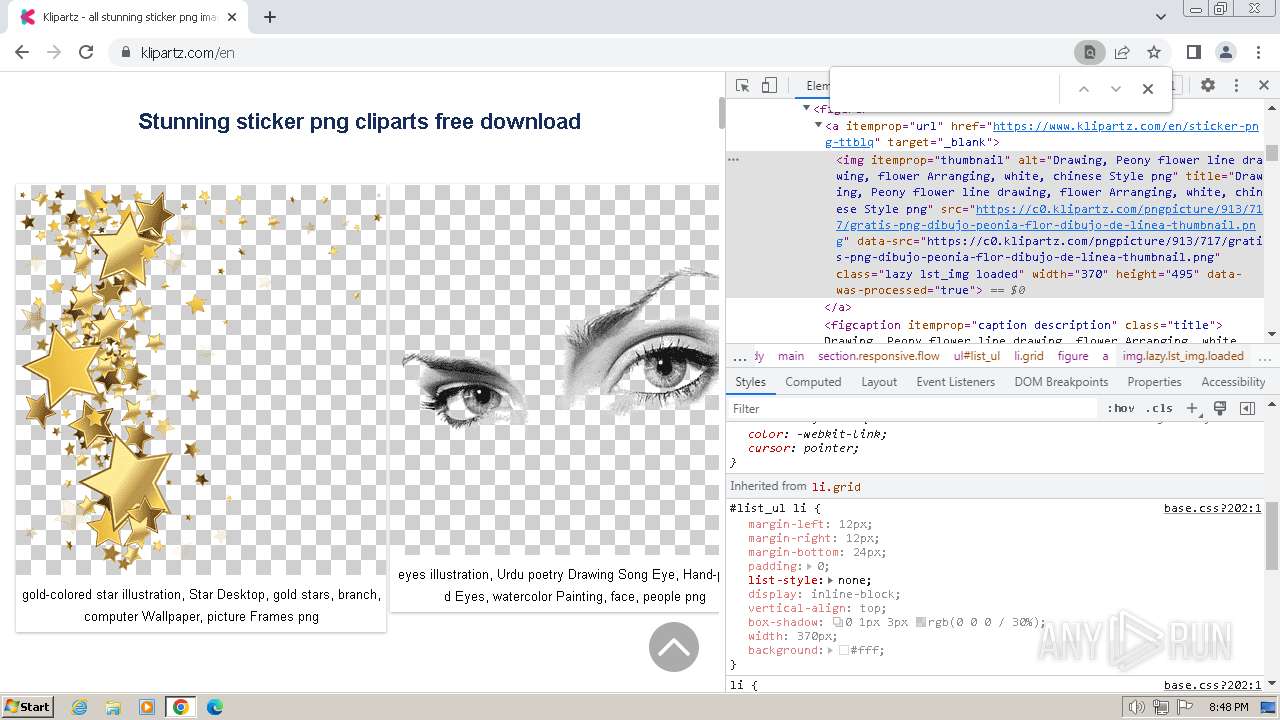Jump to next find result
The image size is (1280, 720).
(x=1116, y=89)
